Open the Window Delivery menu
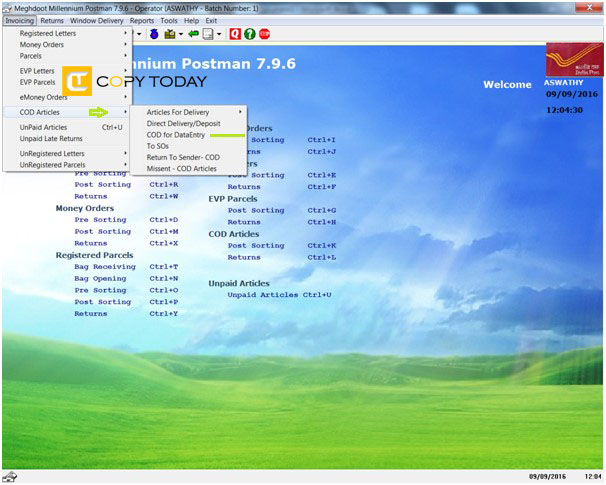Image resolution: width=606 pixels, height=485 pixels. pos(96,20)
